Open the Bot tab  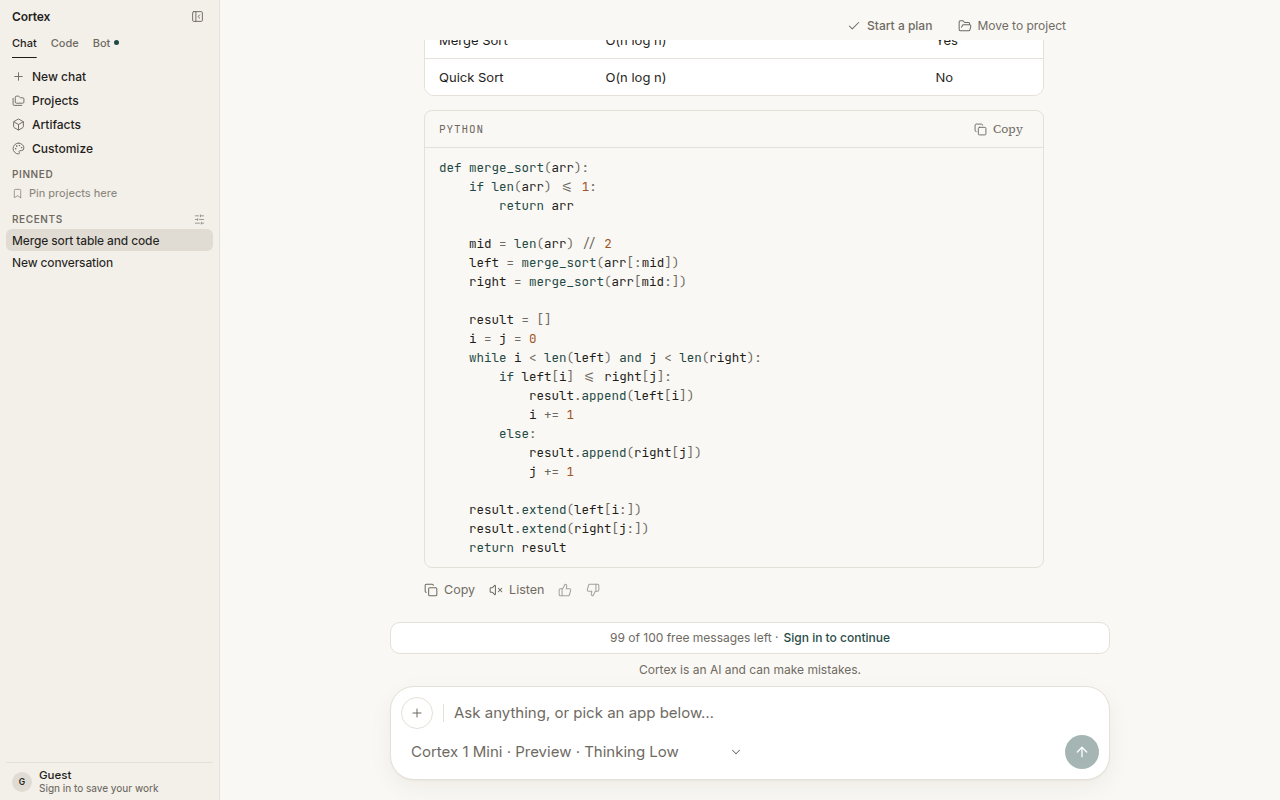pyautogui.click(x=105, y=43)
